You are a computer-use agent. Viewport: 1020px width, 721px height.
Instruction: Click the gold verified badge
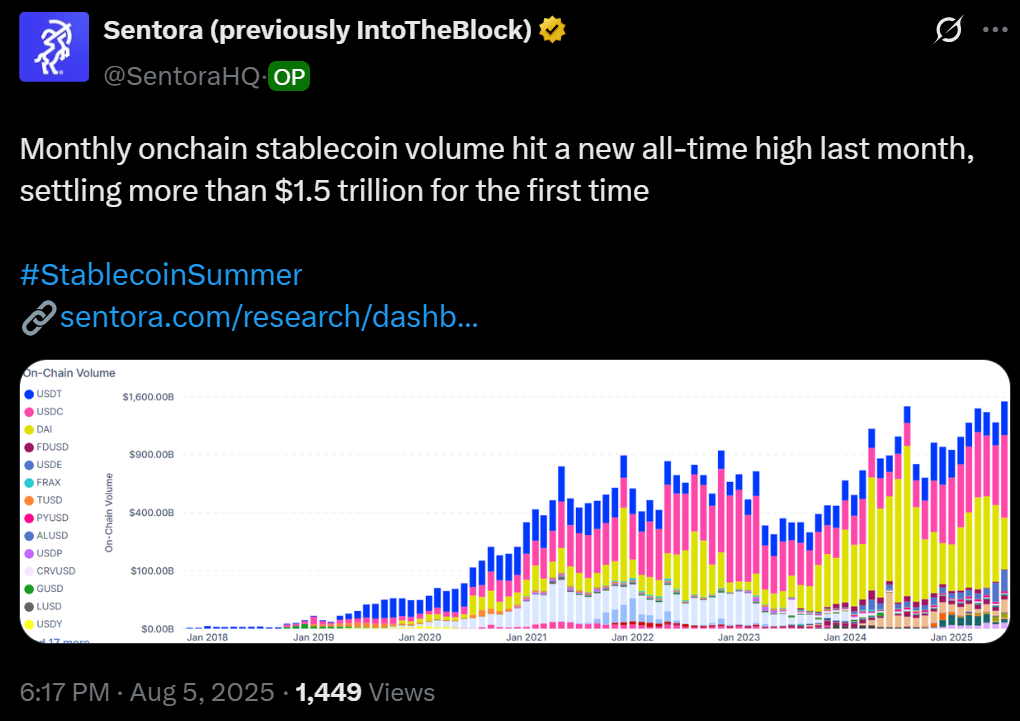(552, 30)
